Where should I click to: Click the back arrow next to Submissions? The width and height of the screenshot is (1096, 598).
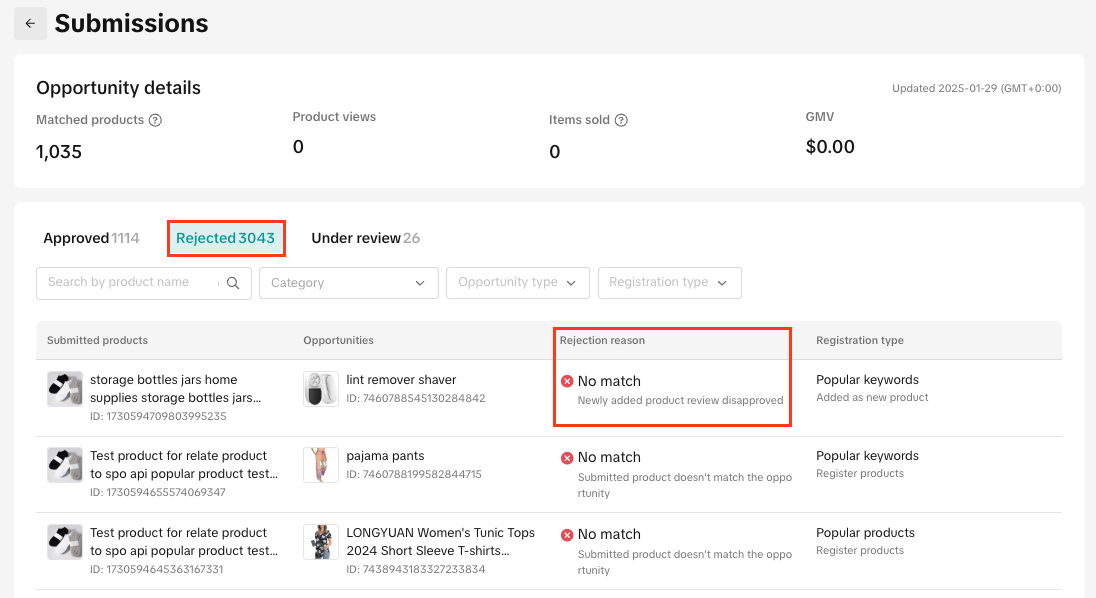(30, 24)
